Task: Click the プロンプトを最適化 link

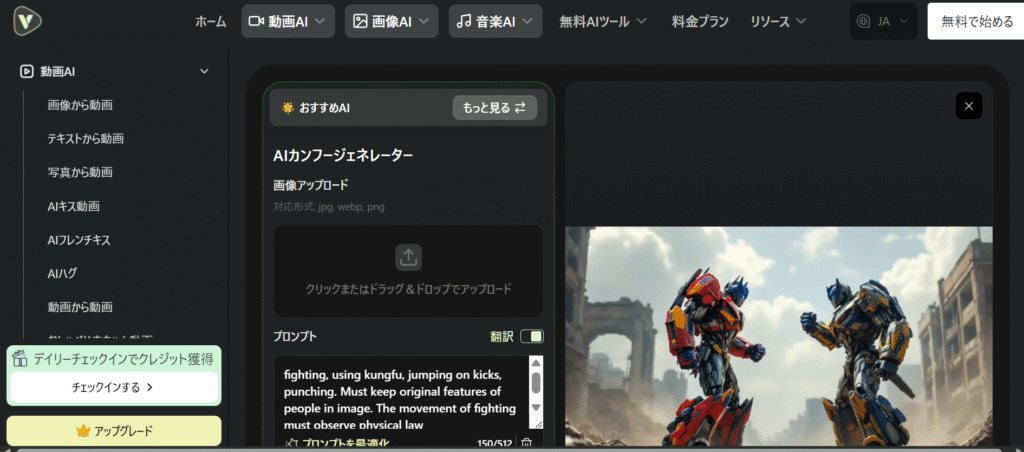Action: pyautogui.click(x=338, y=444)
